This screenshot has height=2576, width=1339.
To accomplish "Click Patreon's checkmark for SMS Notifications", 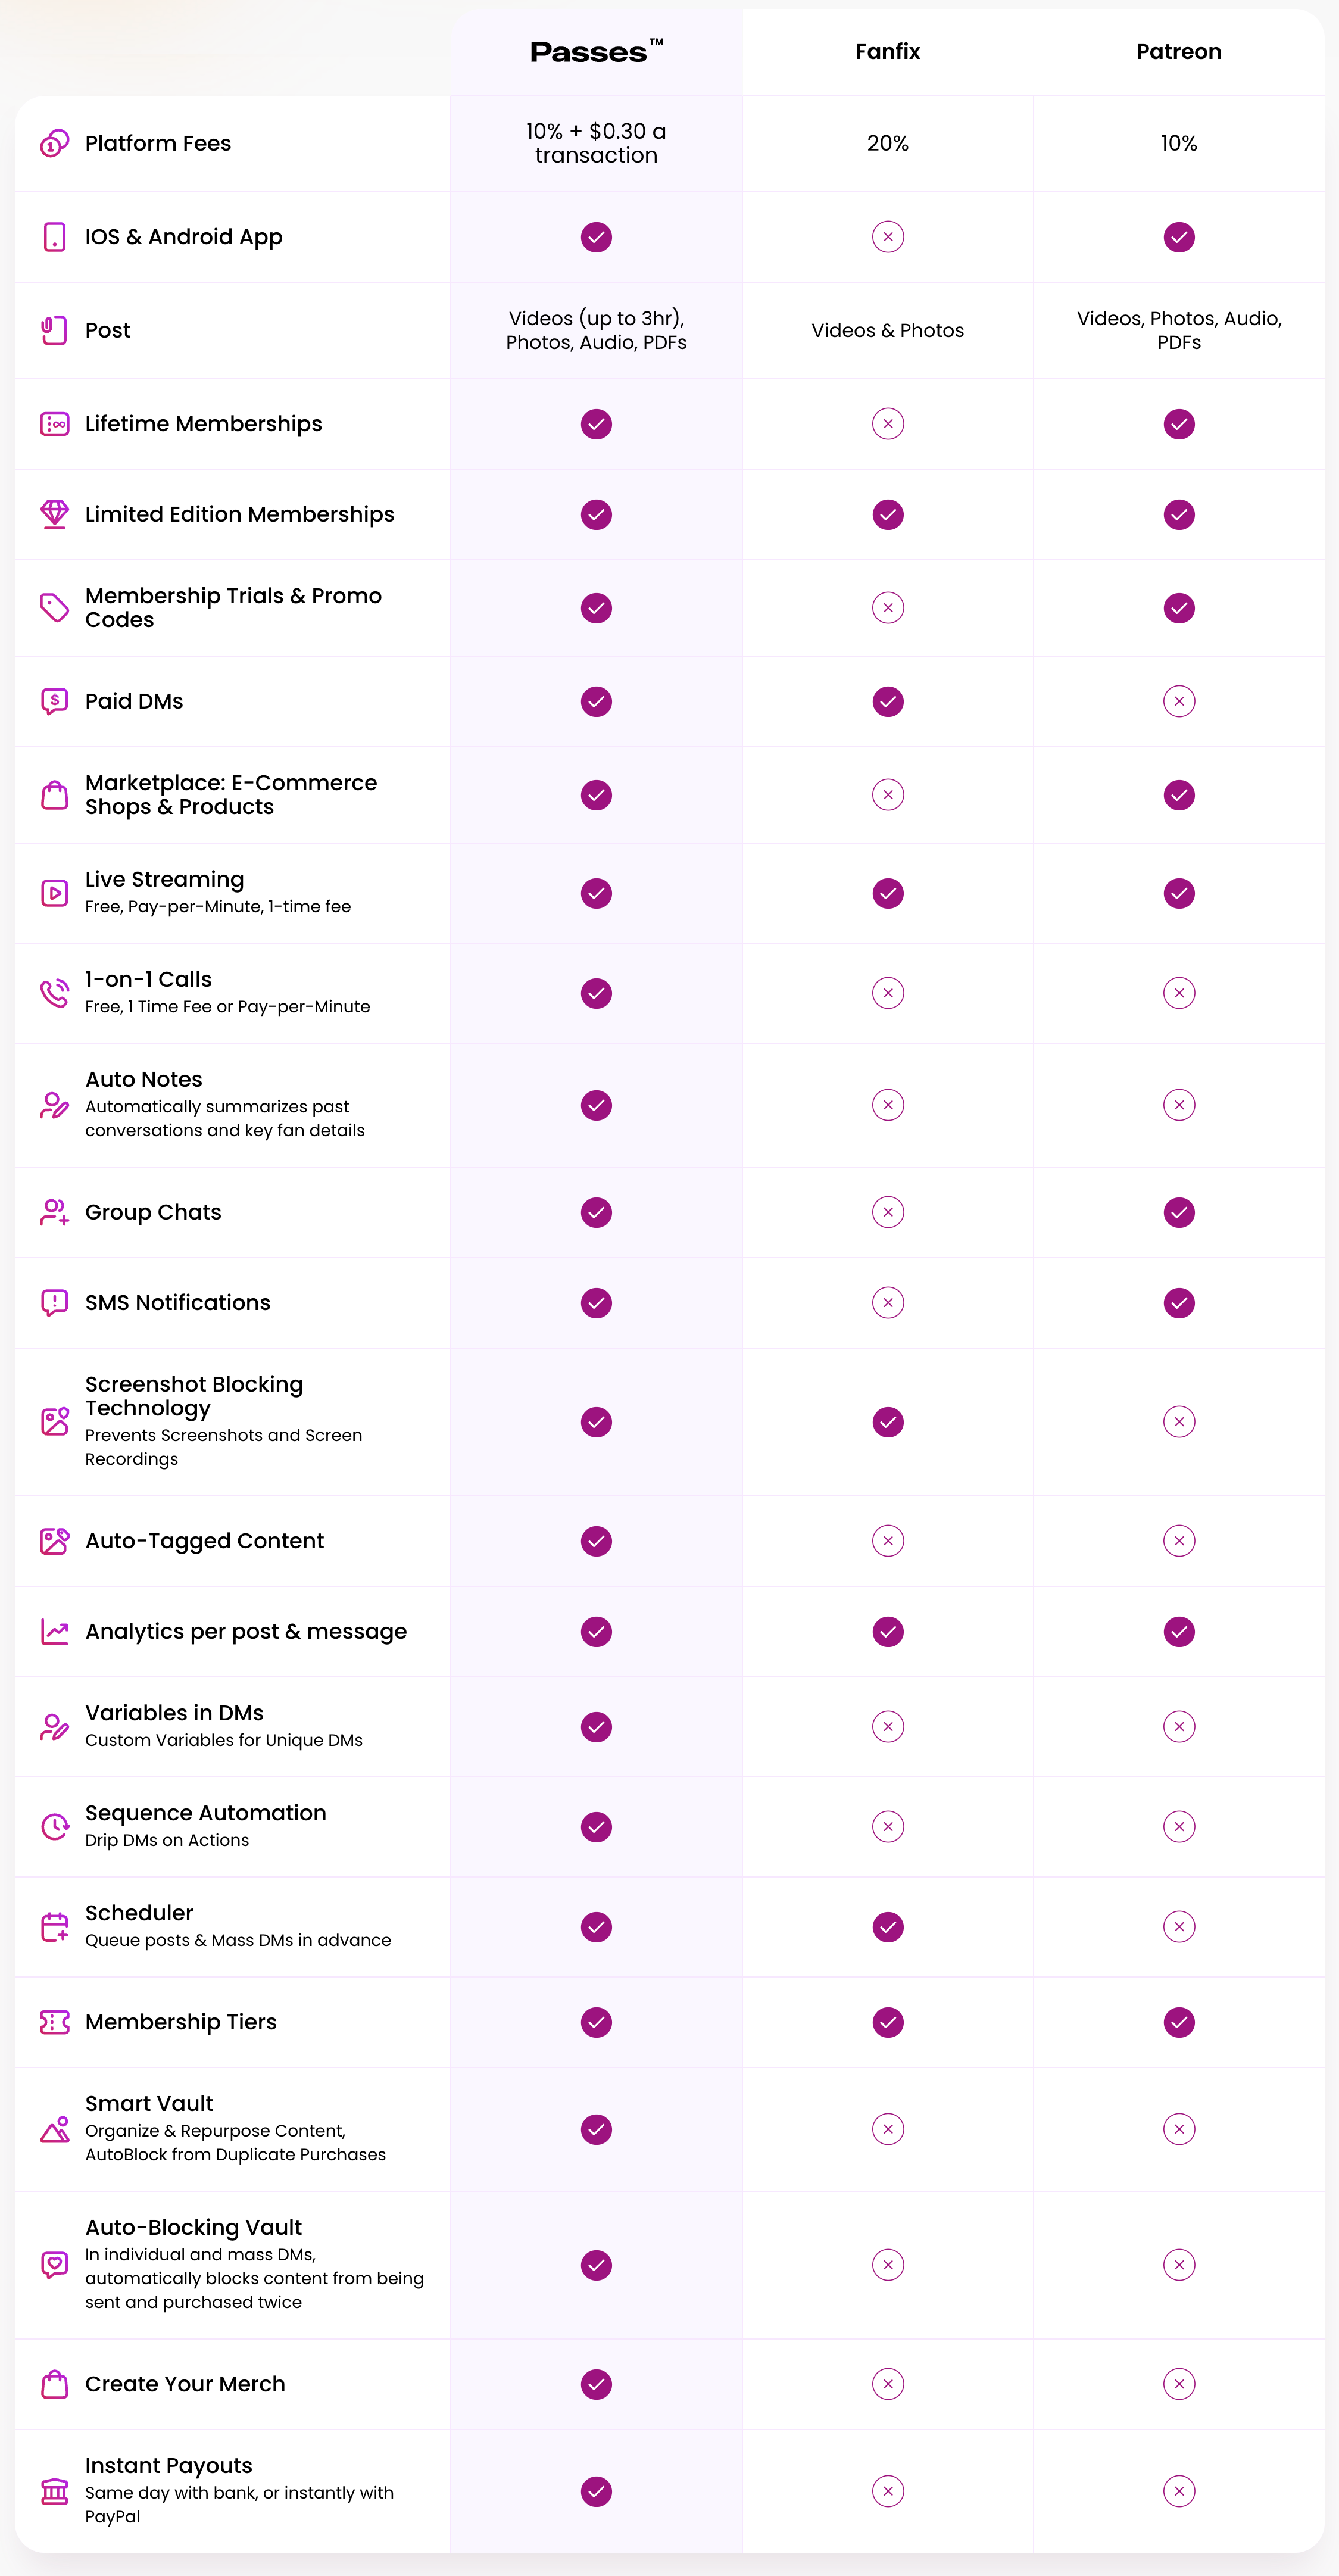I will point(1179,1303).
